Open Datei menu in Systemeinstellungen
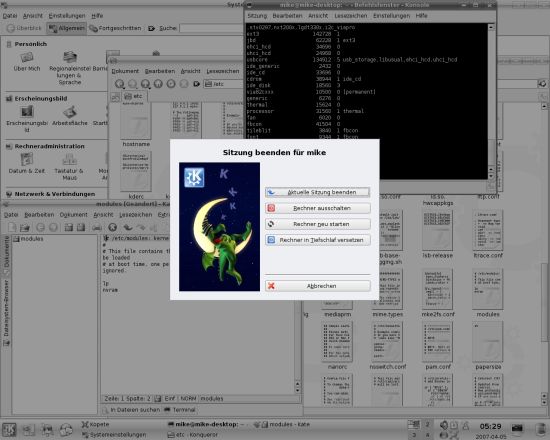The height and width of the screenshot is (440, 550). tap(10, 16)
